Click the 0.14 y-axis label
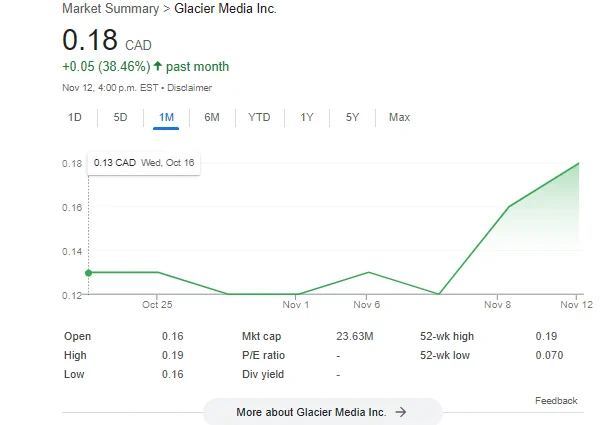 [72, 252]
